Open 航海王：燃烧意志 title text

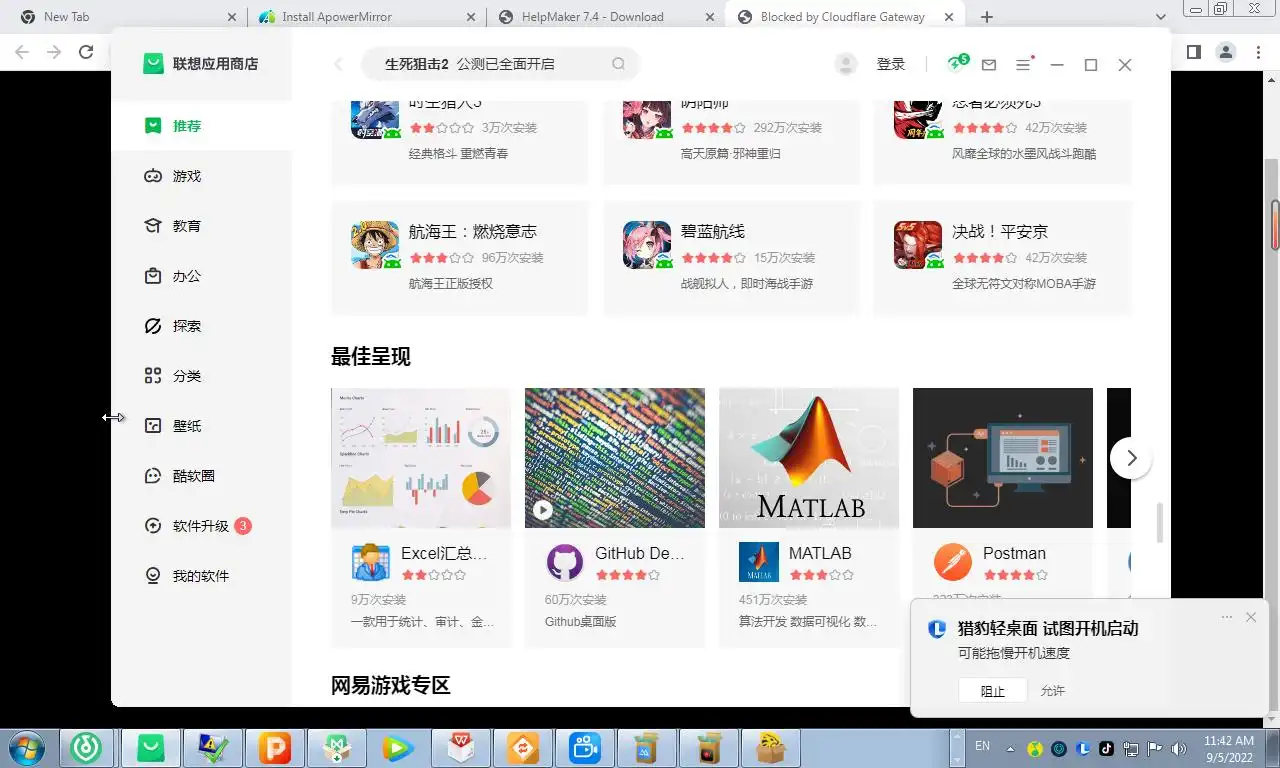473,232
